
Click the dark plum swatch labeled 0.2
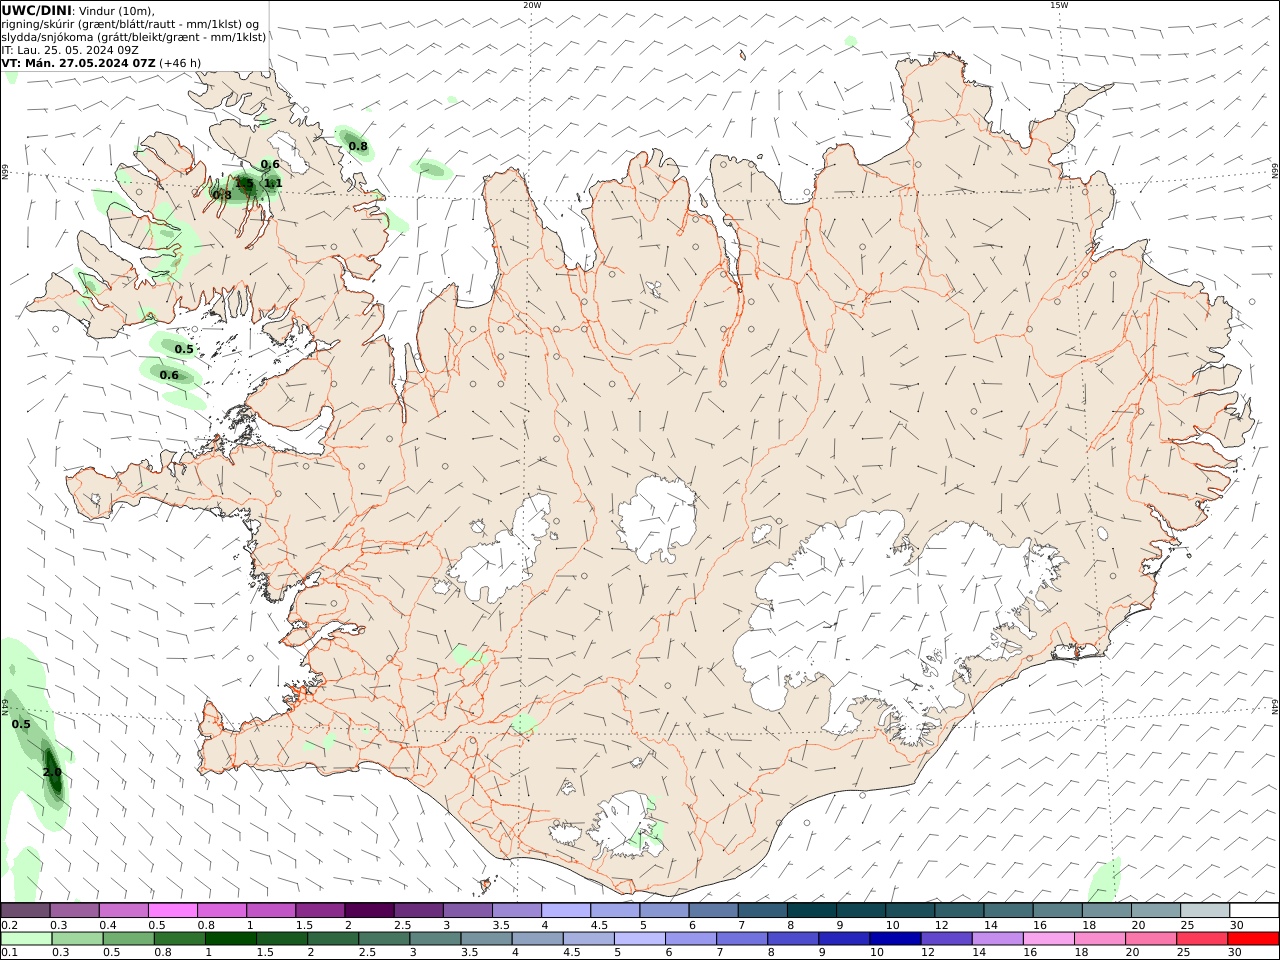(25, 910)
